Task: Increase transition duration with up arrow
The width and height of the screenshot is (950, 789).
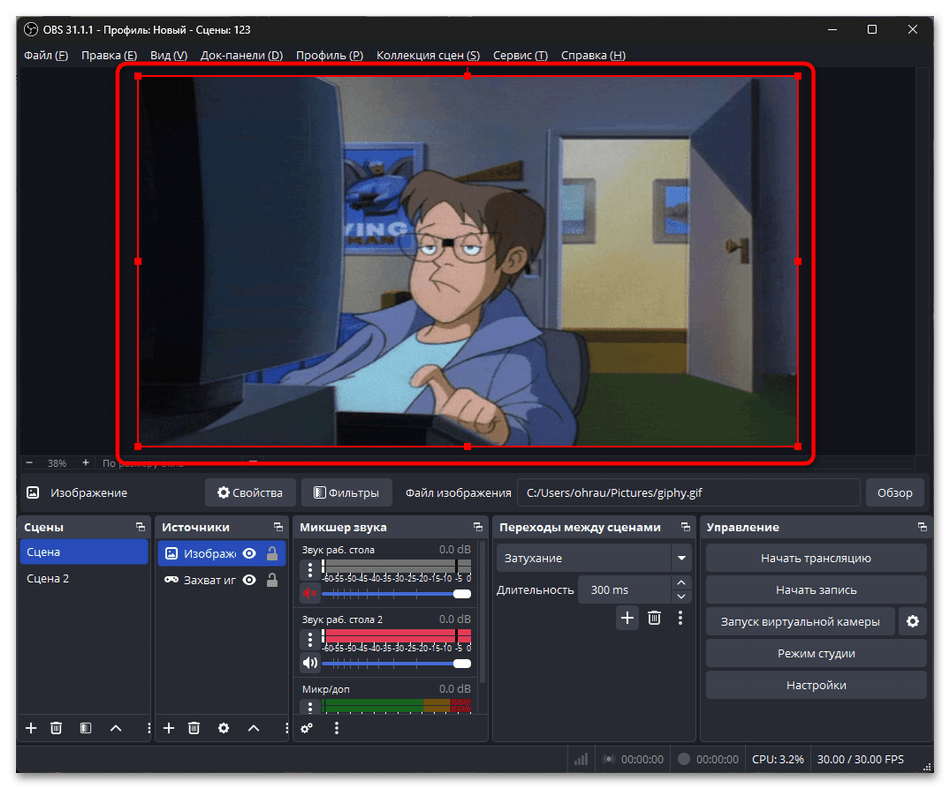Action: point(682,584)
